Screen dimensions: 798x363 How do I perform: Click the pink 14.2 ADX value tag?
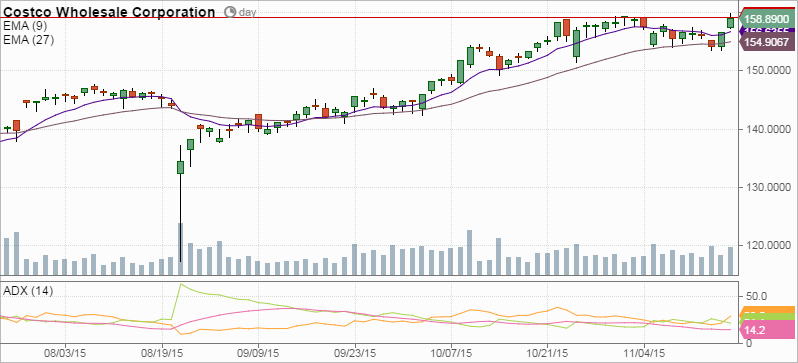[x=768, y=330]
